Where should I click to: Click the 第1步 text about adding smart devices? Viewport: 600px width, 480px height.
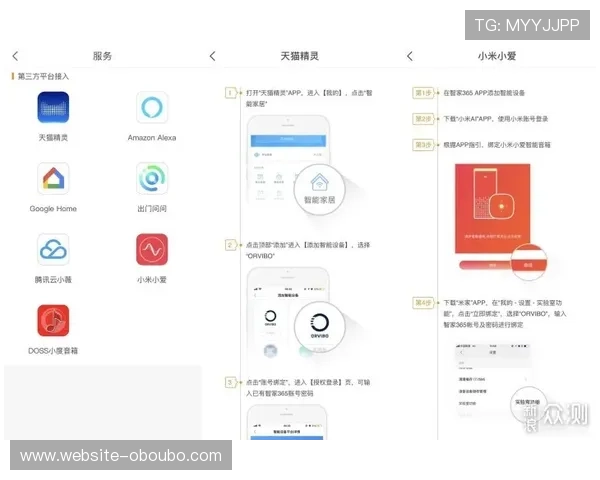tap(484, 93)
